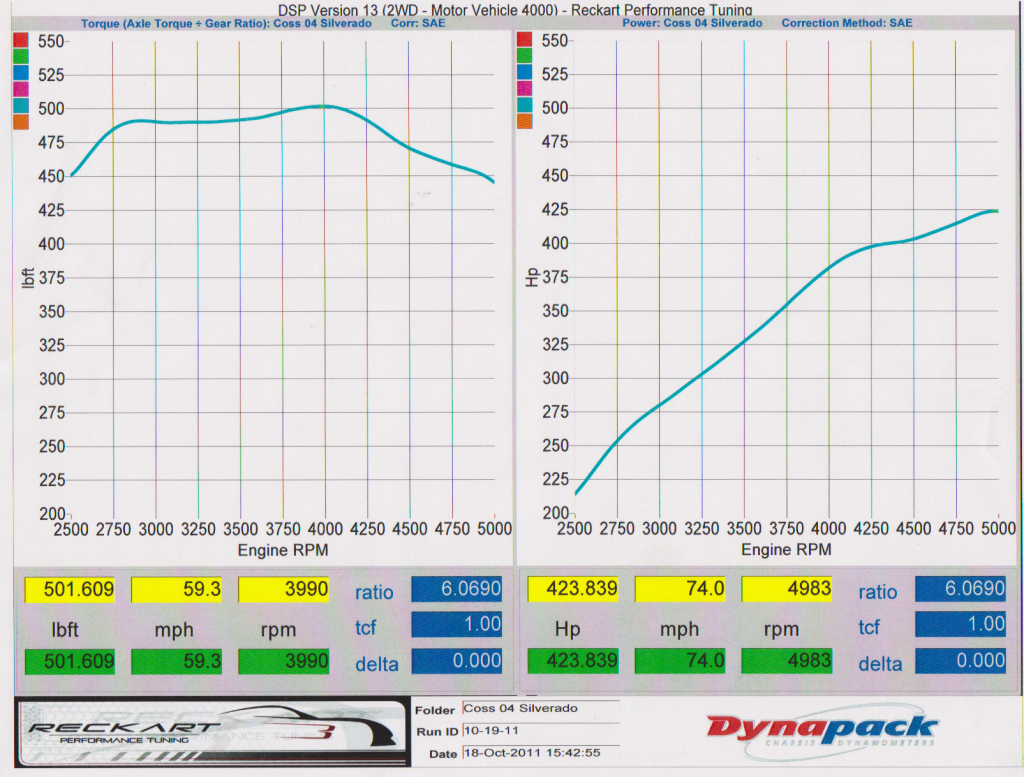Screen dimensions: 1024x777
Task: Click 'Correction Method: SAE' label
Action: 847,23
